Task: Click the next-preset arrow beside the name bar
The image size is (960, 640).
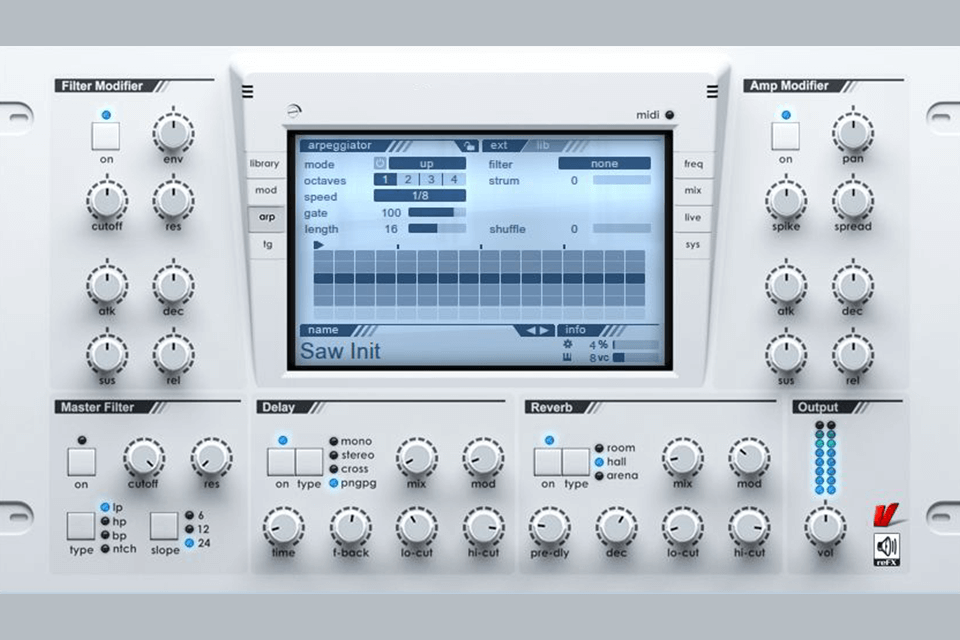Action: 544,330
